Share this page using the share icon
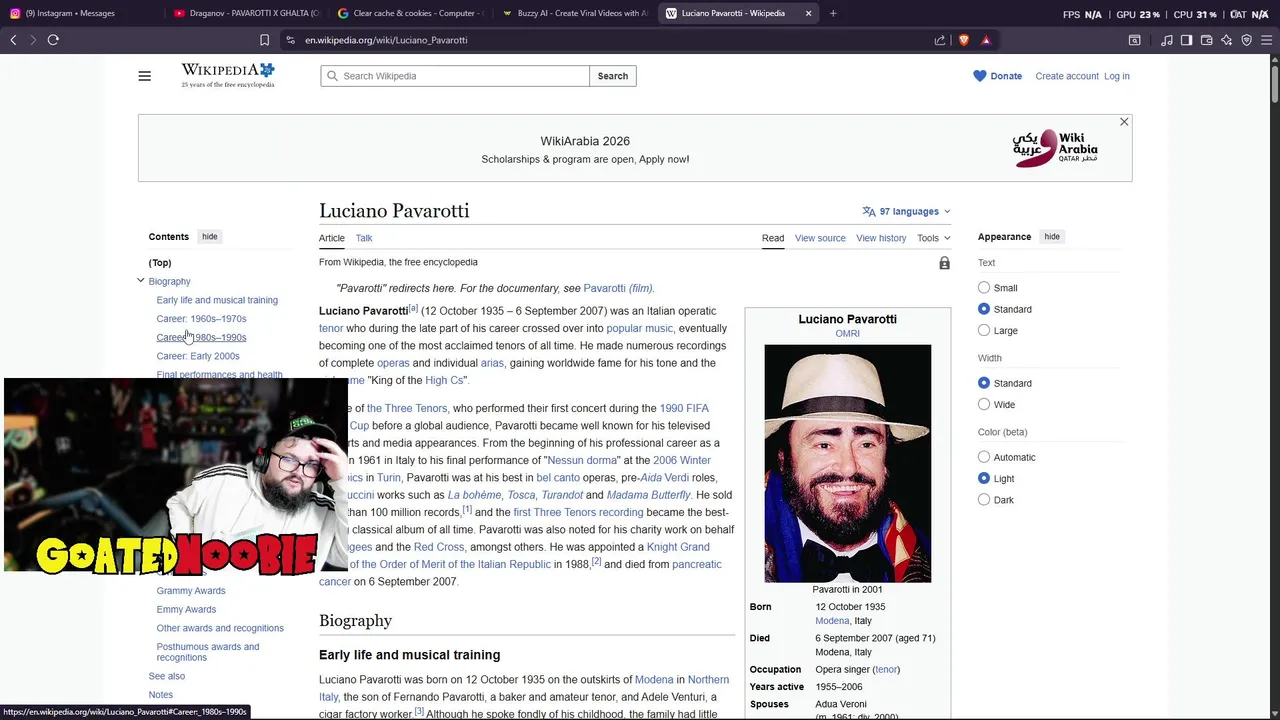 [940, 40]
